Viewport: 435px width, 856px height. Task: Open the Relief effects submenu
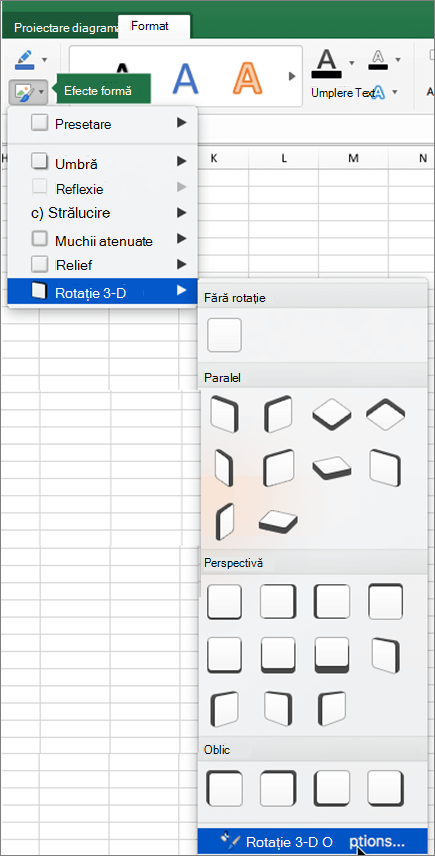(x=103, y=265)
